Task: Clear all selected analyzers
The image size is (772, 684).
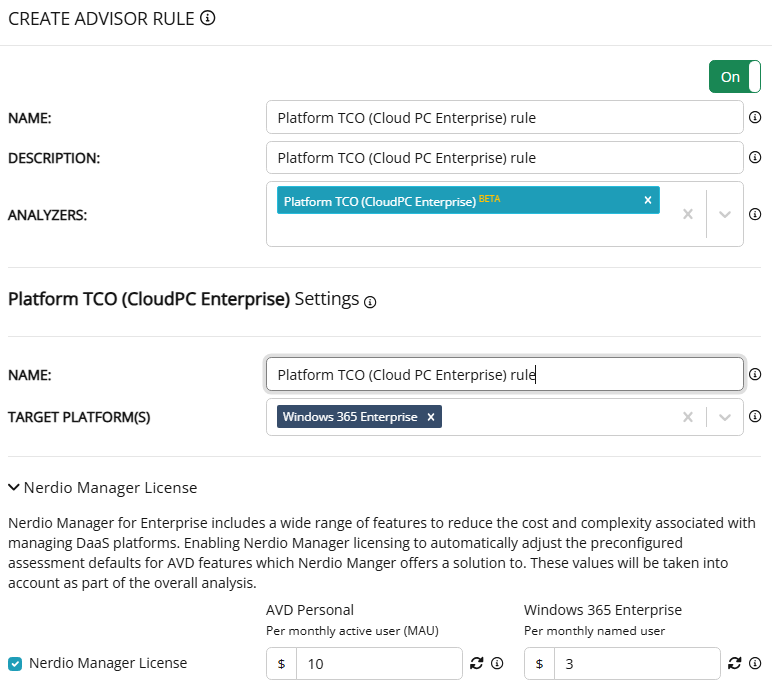Action: [688, 214]
